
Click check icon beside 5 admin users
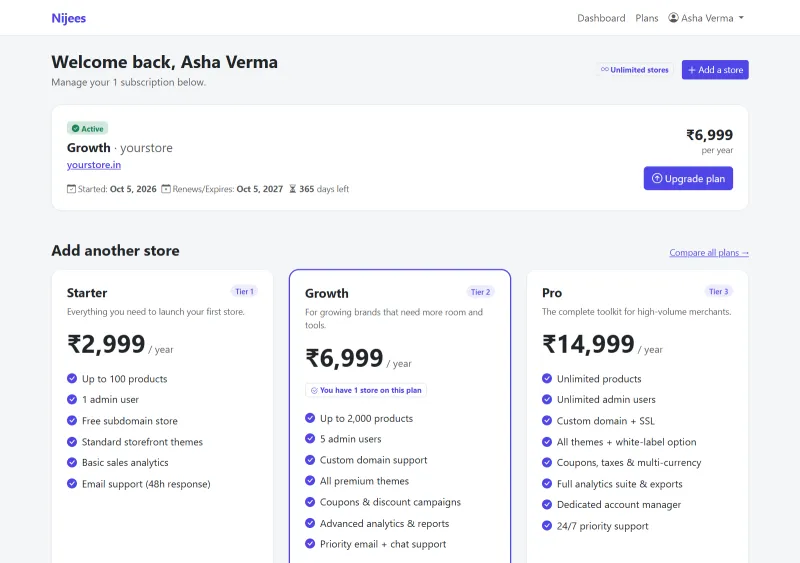pos(310,438)
